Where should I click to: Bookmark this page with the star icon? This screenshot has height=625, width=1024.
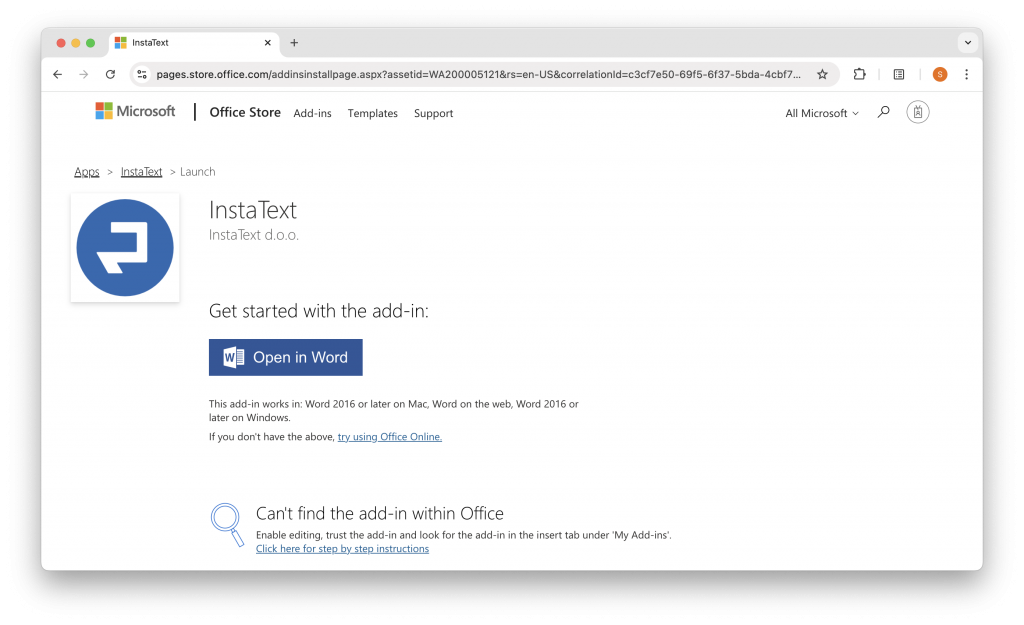tap(822, 74)
